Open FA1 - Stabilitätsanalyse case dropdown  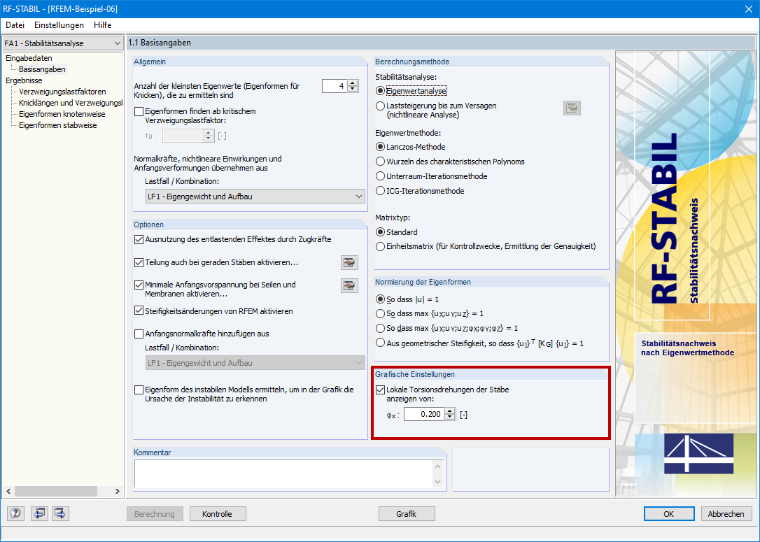click(63, 43)
